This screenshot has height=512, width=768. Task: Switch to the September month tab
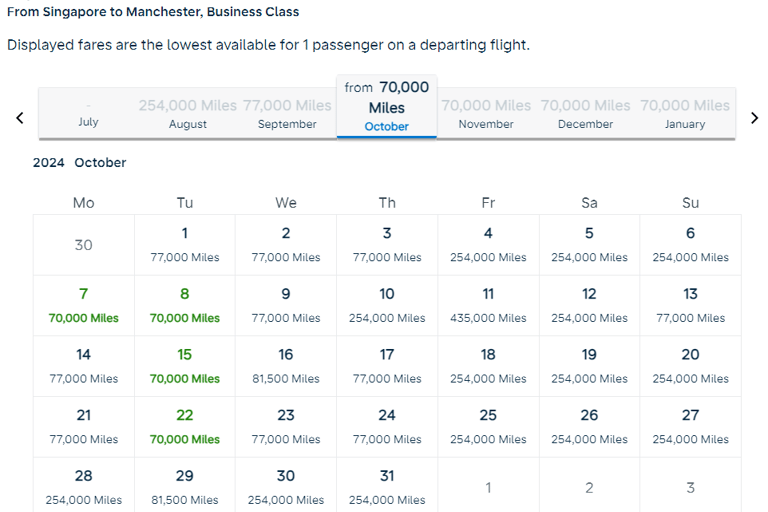point(287,113)
